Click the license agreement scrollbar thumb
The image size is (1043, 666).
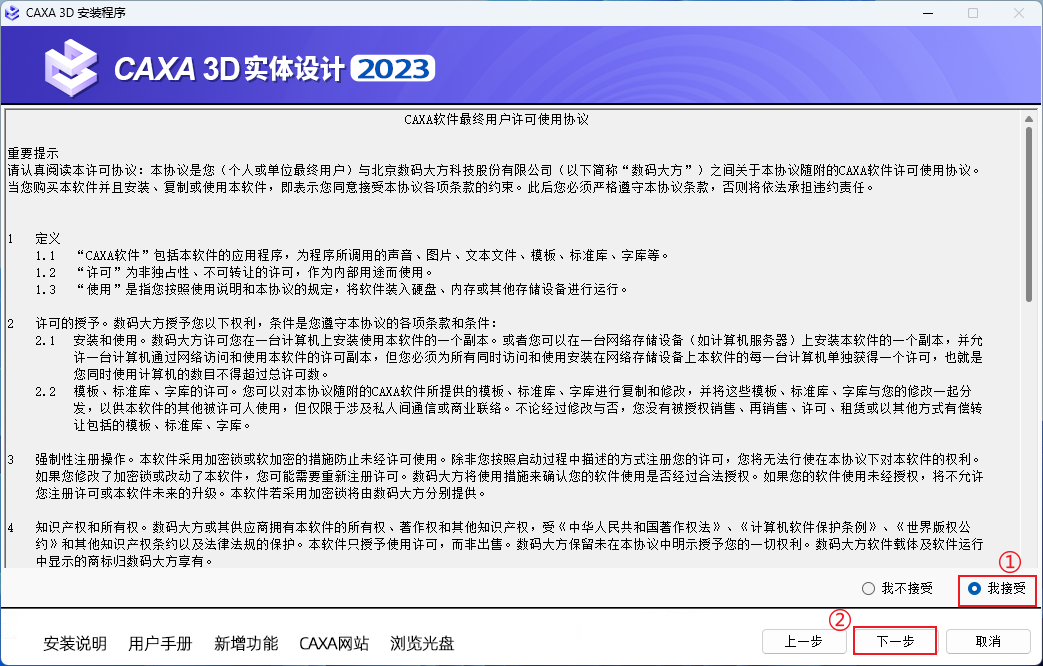coord(1029,213)
